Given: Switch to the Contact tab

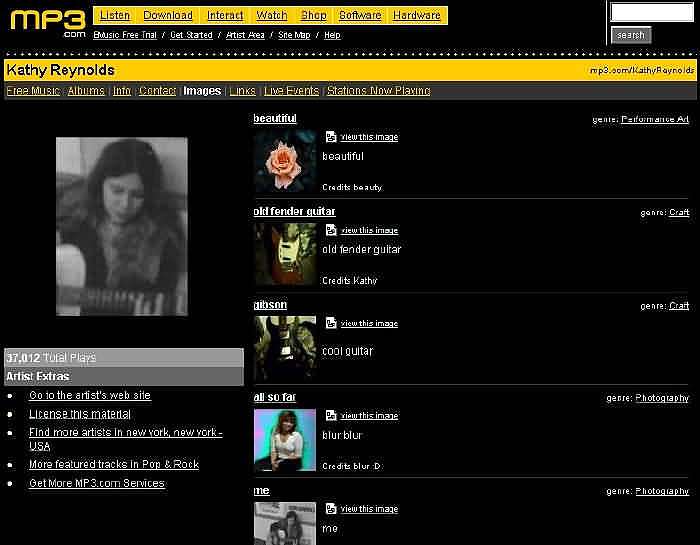Looking at the screenshot, I should tap(158, 91).
